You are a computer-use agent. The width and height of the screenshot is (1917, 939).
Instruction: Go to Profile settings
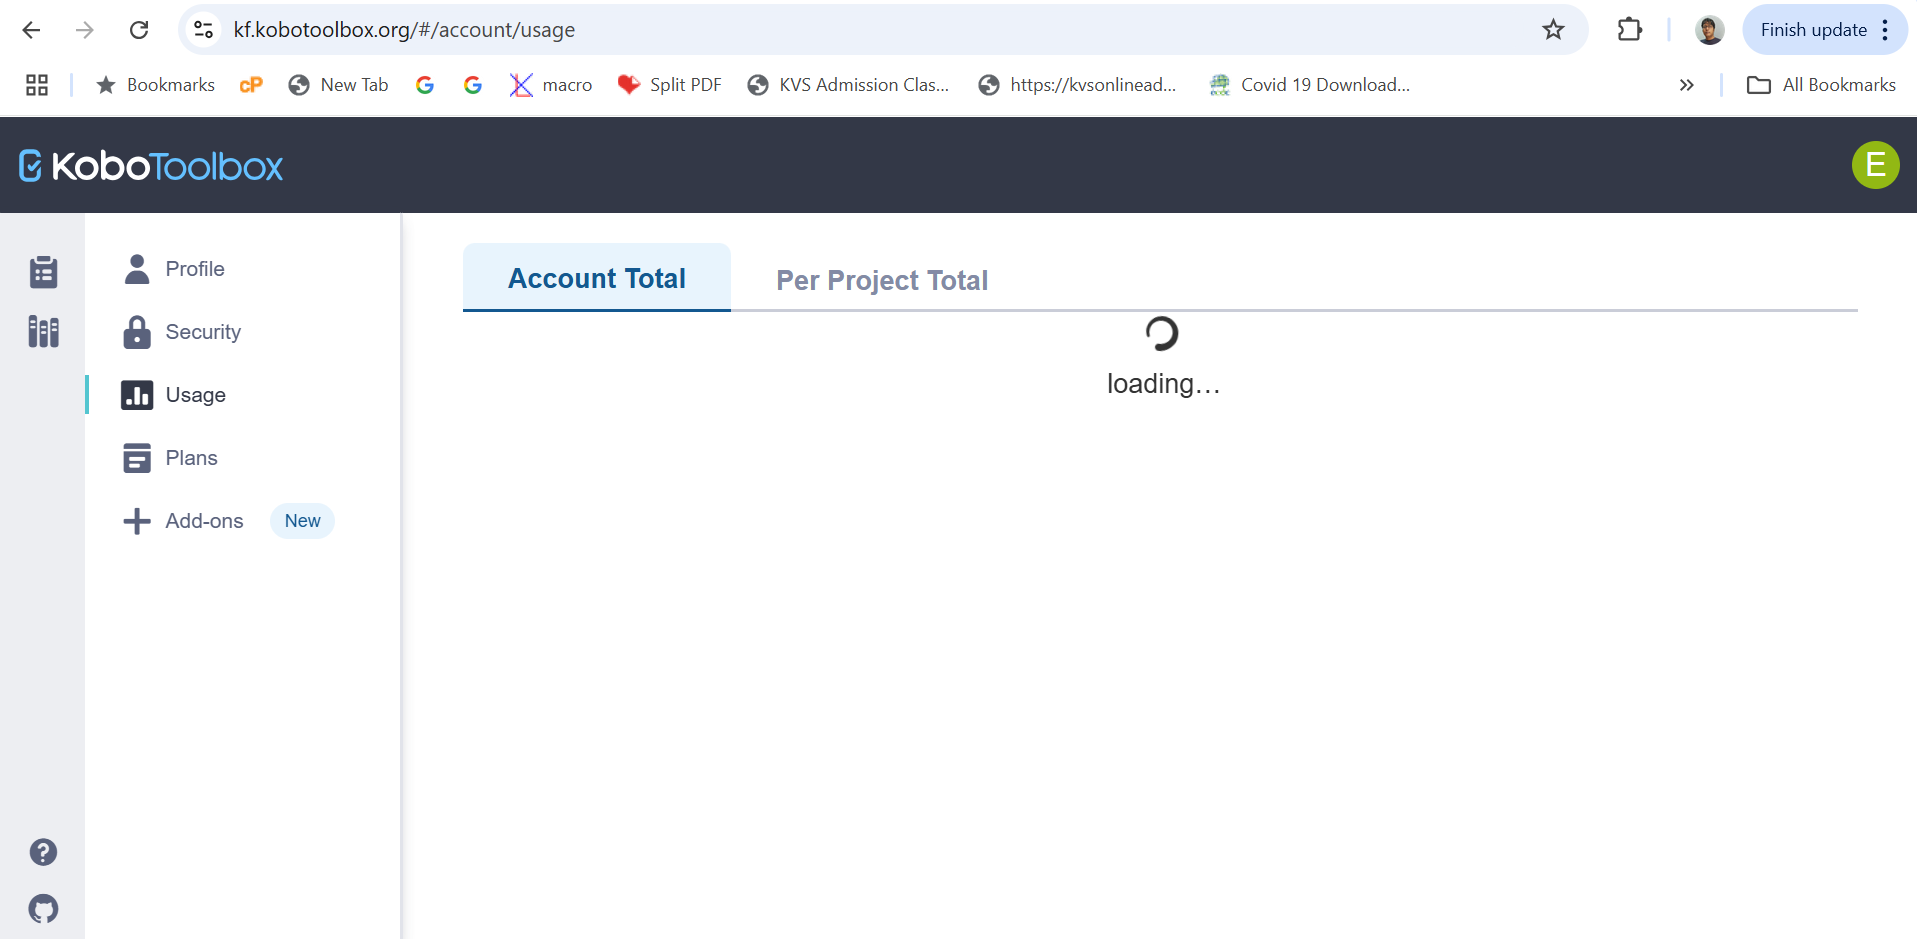tap(195, 269)
